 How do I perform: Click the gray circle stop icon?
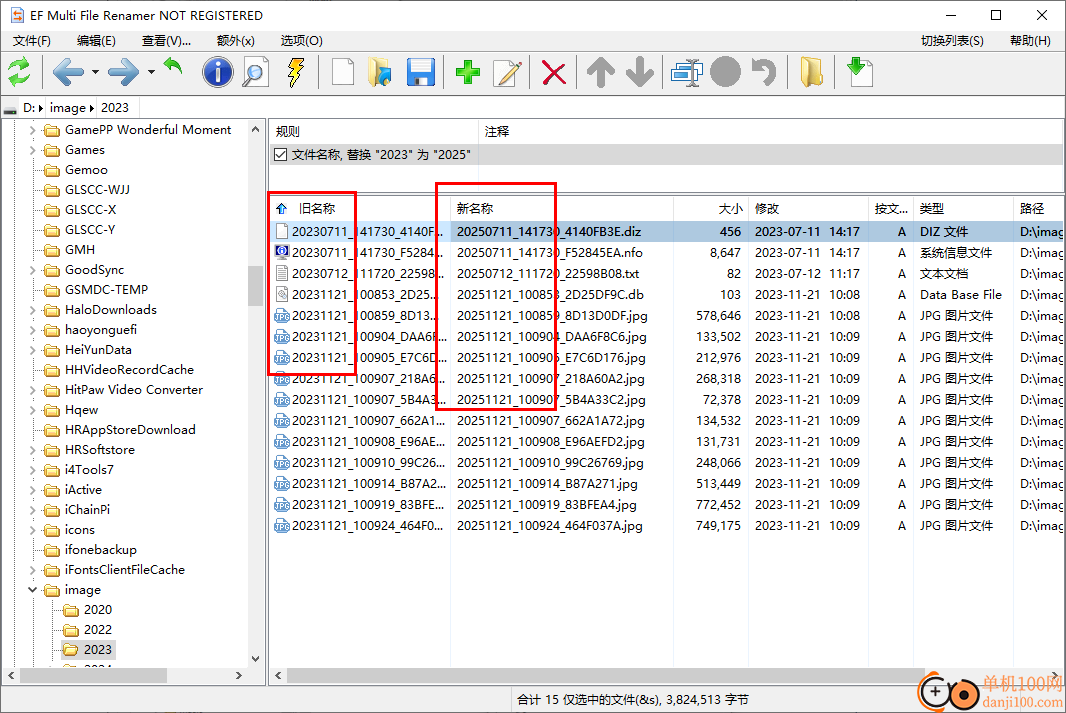tap(725, 72)
